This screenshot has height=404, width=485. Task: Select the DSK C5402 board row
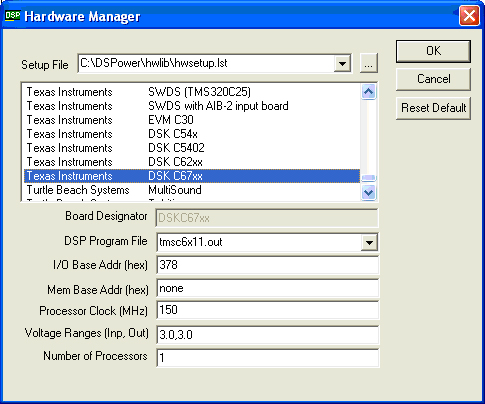(x=192, y=148)
